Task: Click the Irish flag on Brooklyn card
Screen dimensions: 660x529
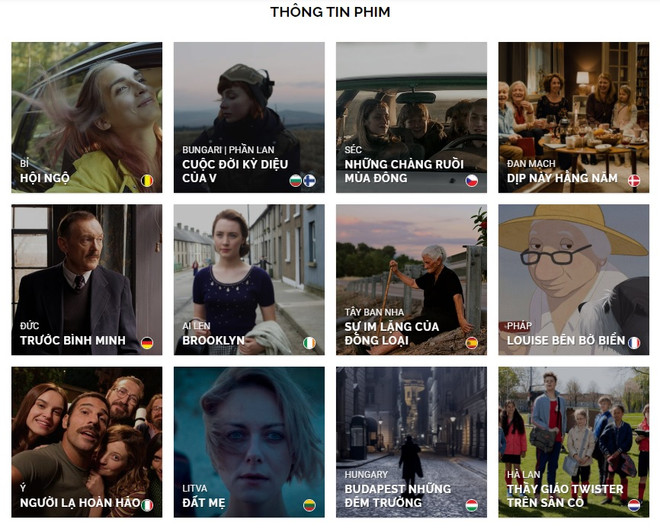Action: point(309,343)
